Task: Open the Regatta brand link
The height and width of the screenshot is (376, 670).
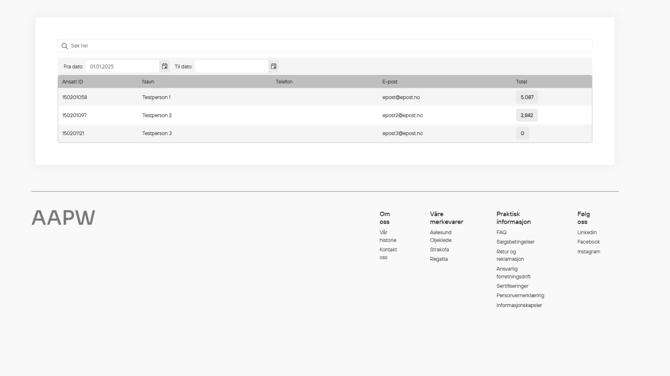Action: point(439,259)
